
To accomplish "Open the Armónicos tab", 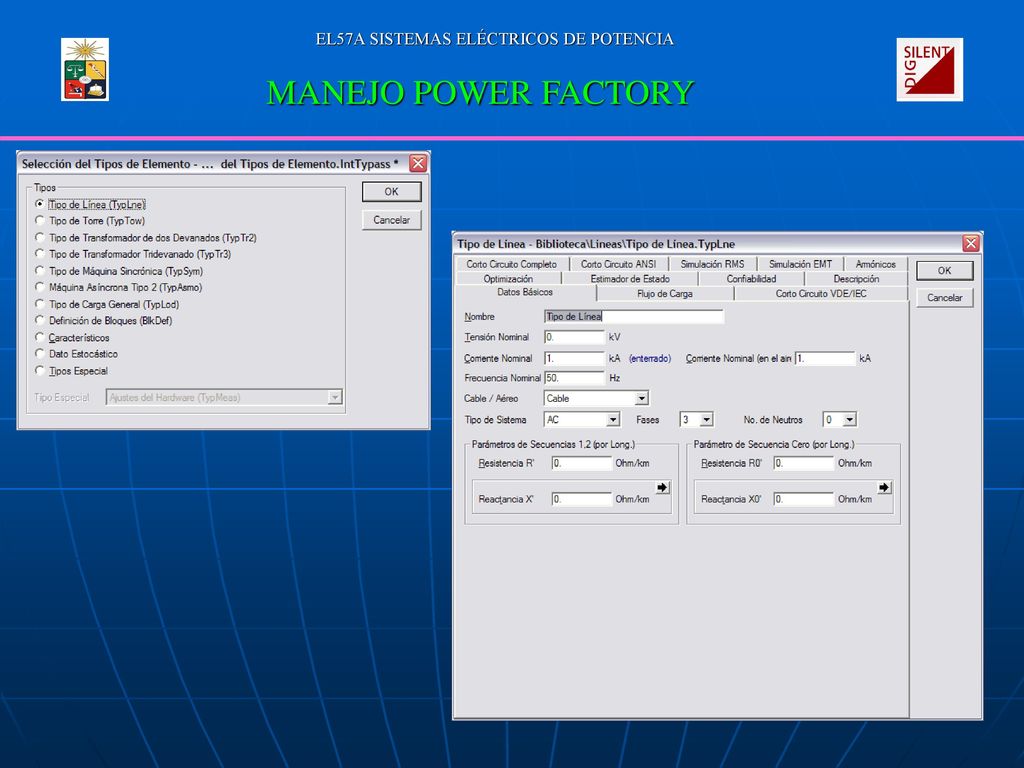I will pyautogui.click(x=875, y=264).
